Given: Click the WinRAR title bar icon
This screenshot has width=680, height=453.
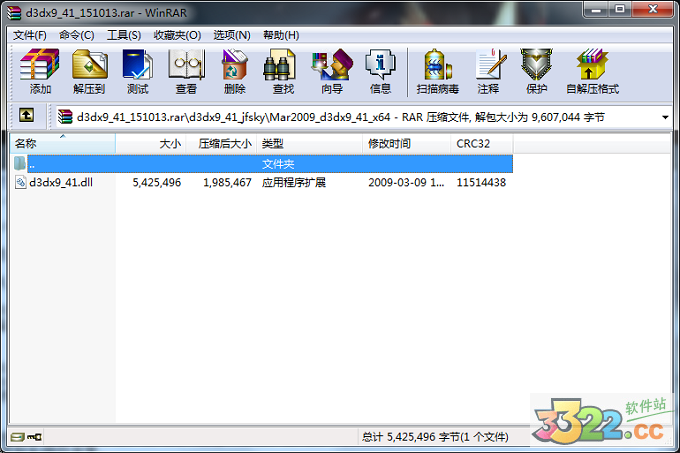Looking at the screenshot, I should click(14, 13).
